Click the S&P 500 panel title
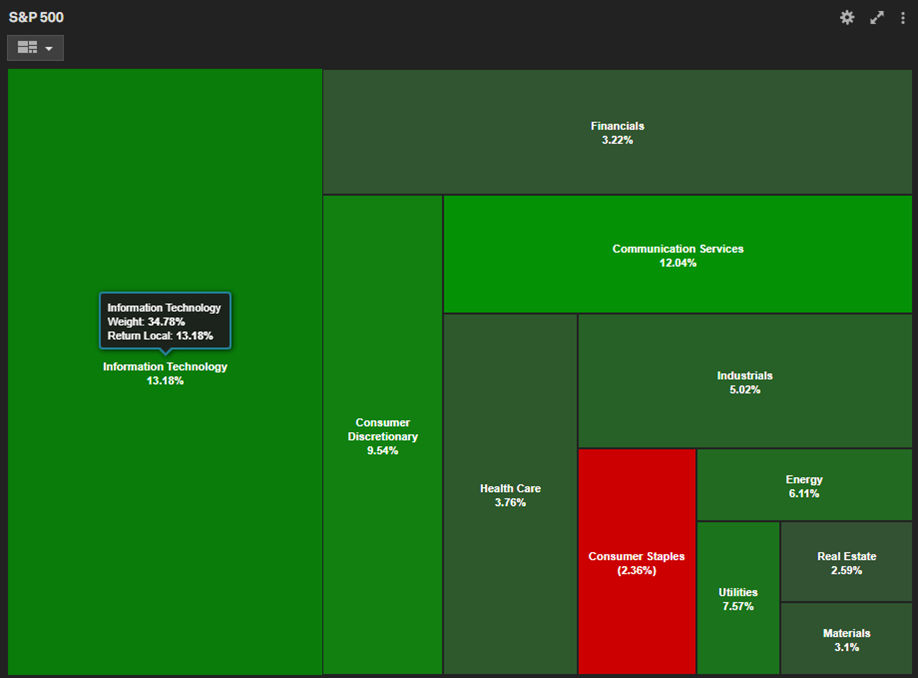Viewport: 918px width, 678px height. point(36,17)
